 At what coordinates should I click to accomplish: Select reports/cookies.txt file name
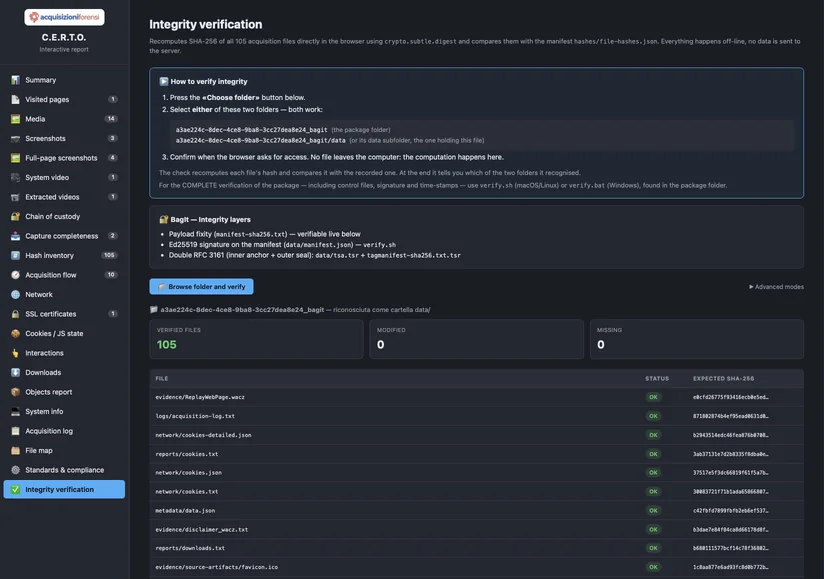(187, 454)
